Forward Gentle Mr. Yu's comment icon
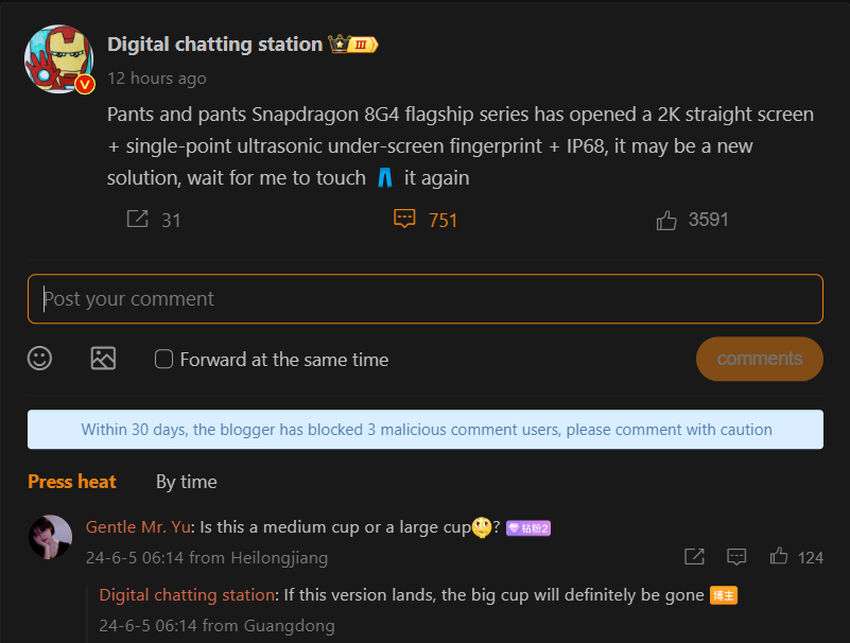This screenshot has width=850, height=643. [x=694, y=556]
